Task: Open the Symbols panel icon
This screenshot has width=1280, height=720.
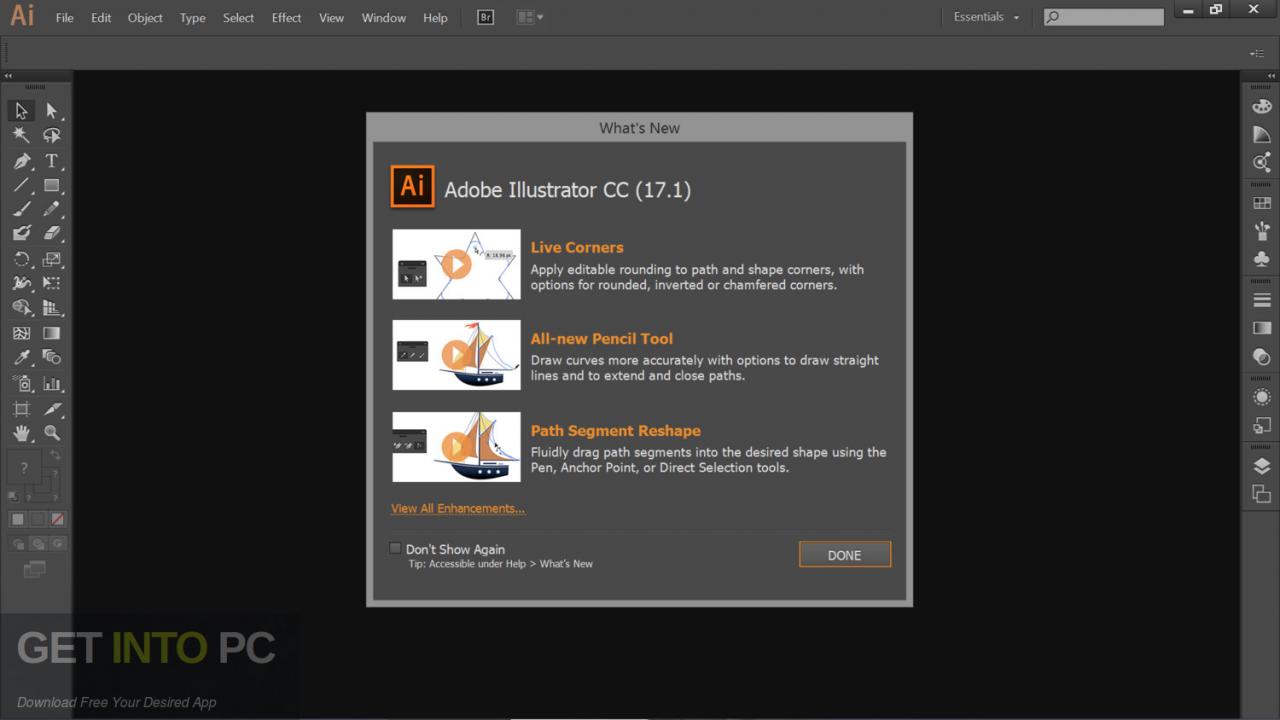Action: [1262, 259]
